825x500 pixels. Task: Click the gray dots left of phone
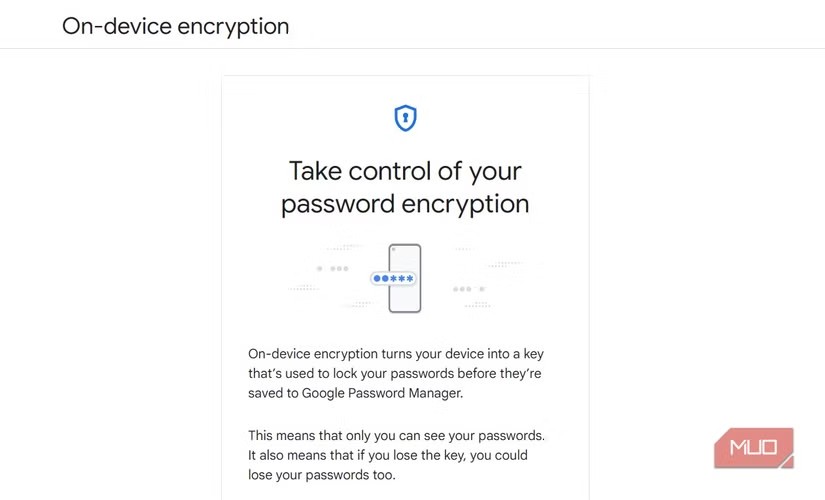333,268
